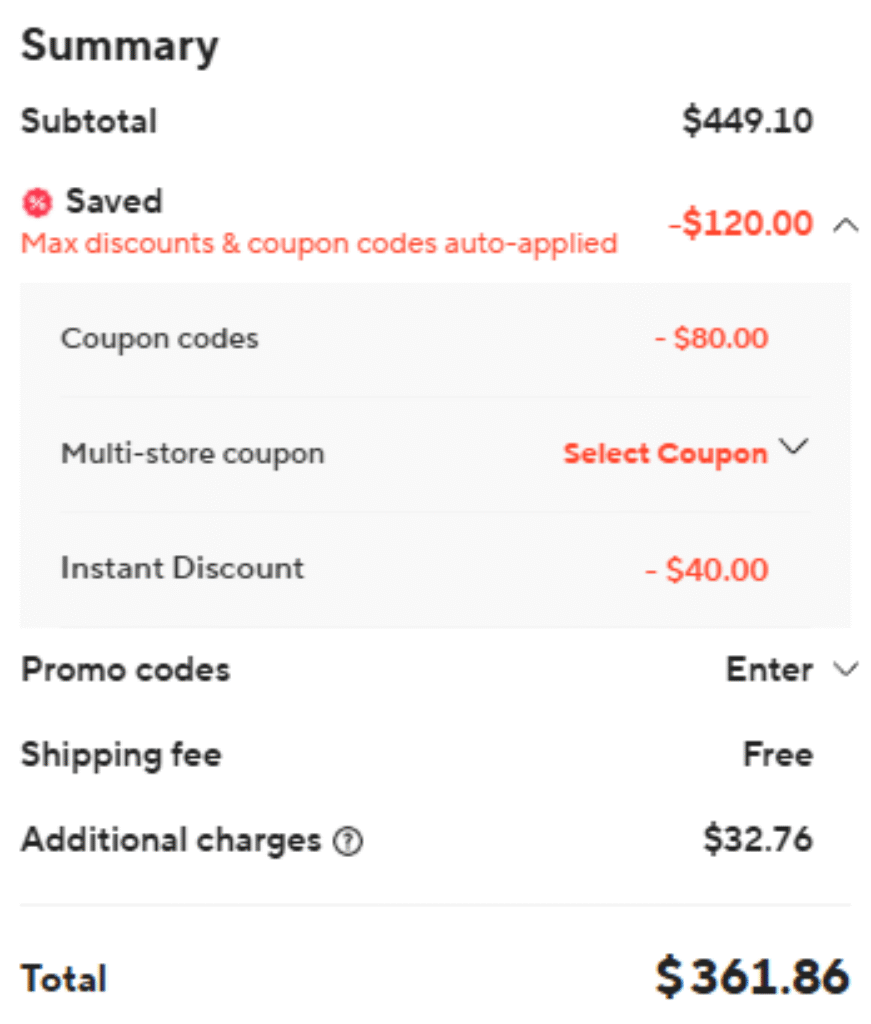
Task: Click the Max discounts auto-applied notice text
Action: click(319, 243)
